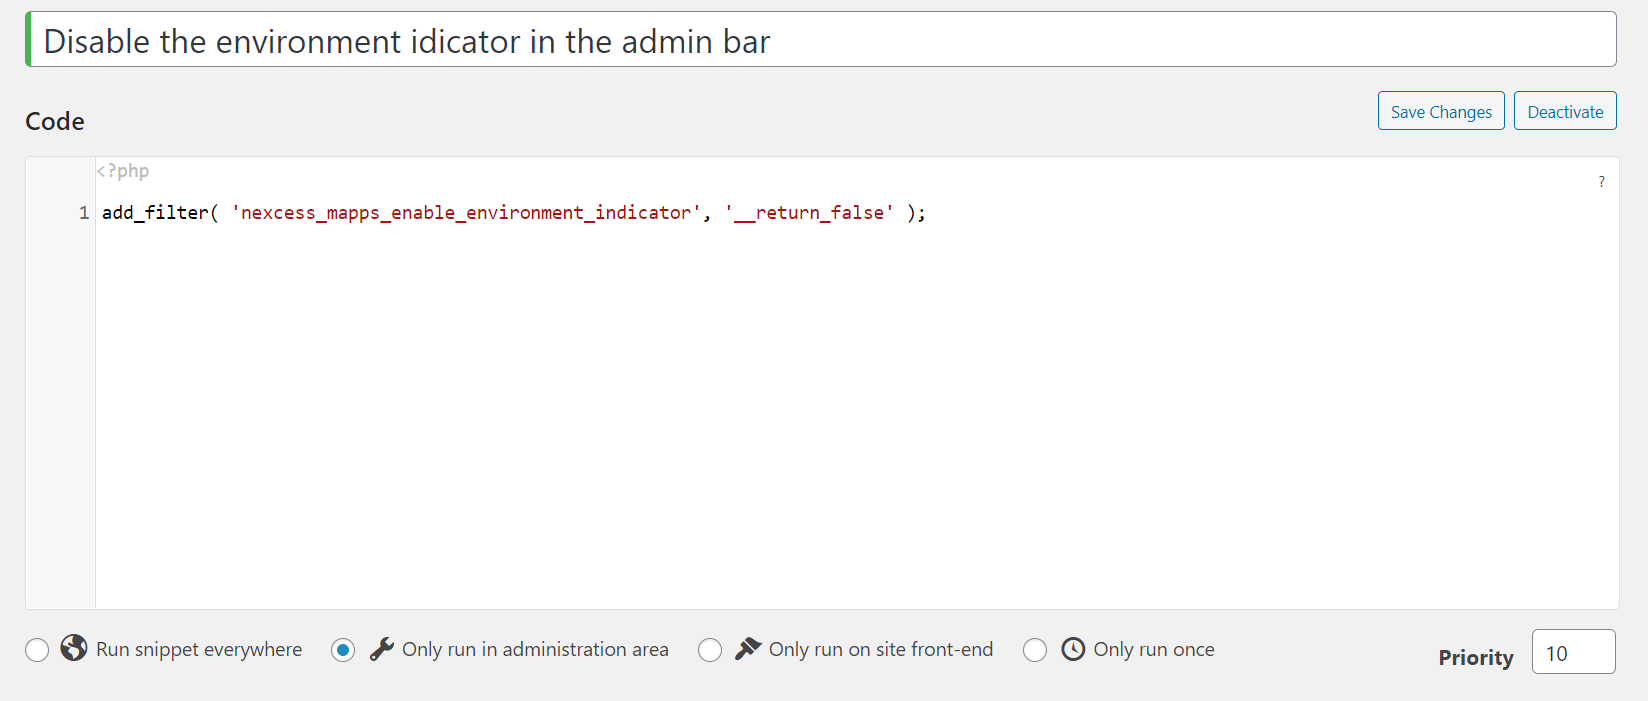Select the Only run in administration area radio
Image resolution: width=1648 pixels, height=701 pixels.
tap(343, 650)
